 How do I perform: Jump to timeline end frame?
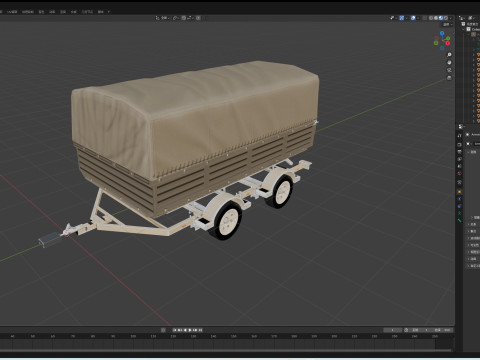pos(200,330)
